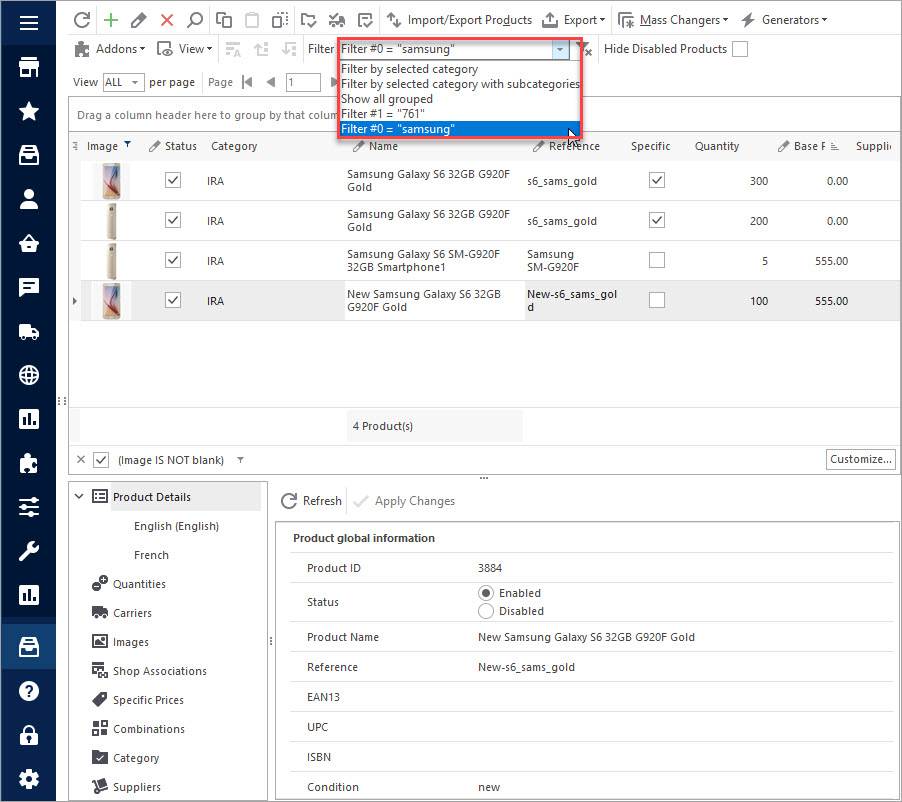Viewport: 902px width, 802px height.
Task: Open the shipping truck icon in the sidebar
Action: tap(29, 331)
